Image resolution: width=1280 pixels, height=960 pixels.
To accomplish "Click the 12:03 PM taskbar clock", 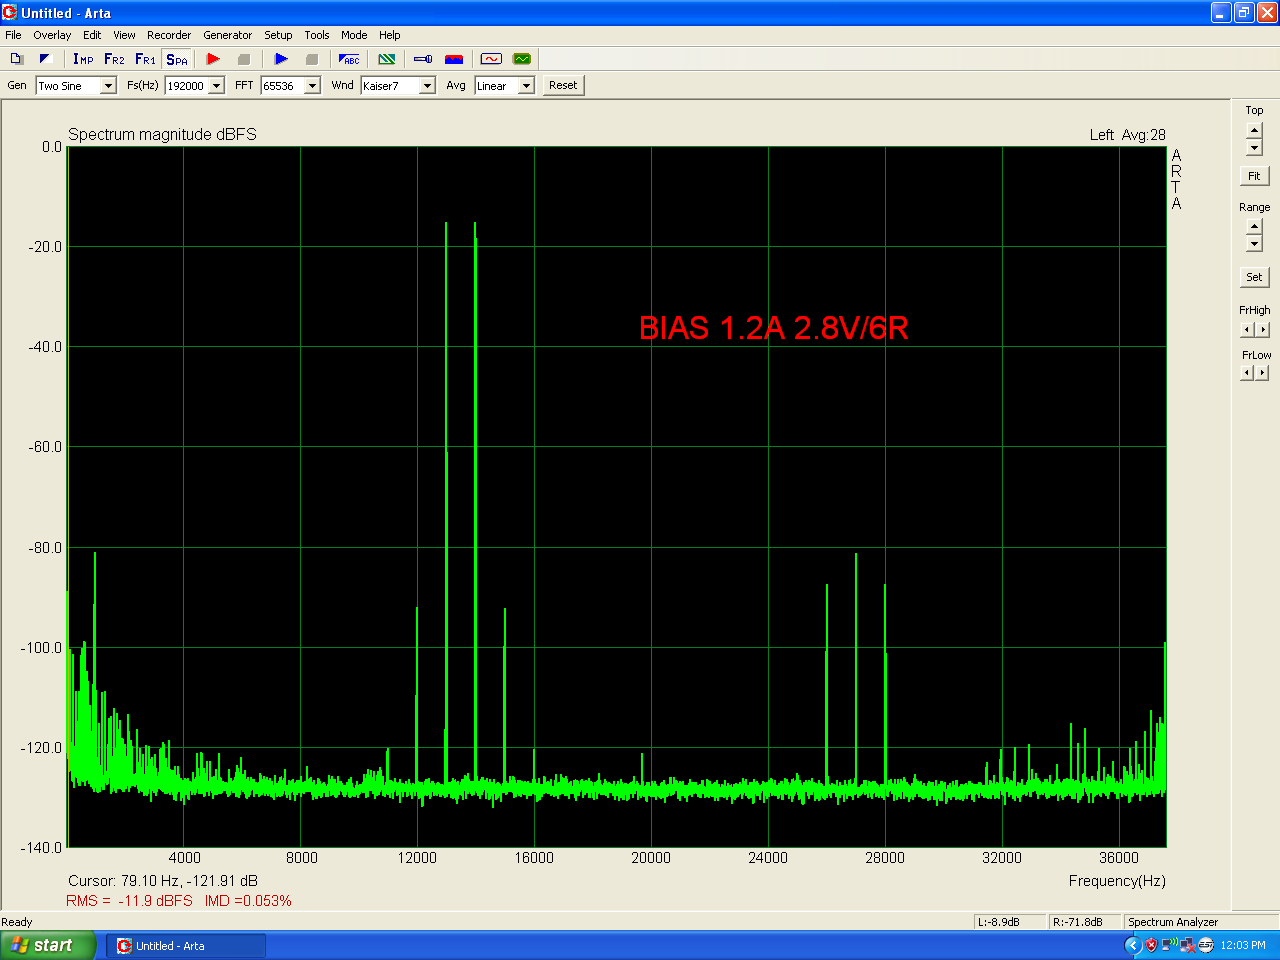I will tap(1243, 945).
